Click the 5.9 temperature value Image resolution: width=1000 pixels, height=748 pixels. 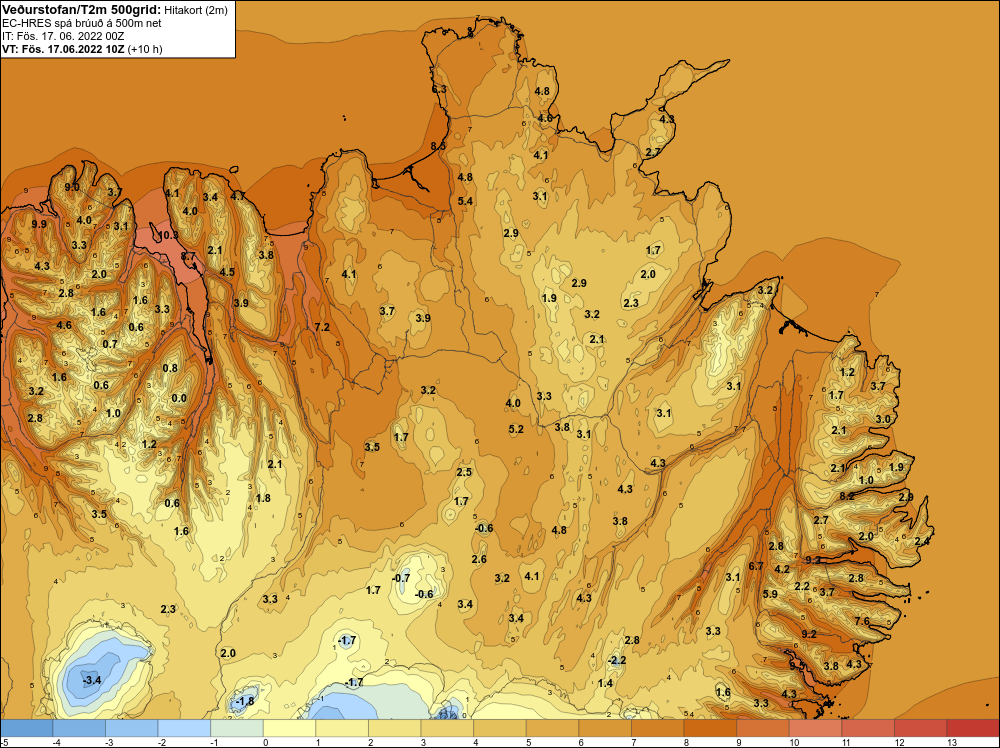pos(770,594)
